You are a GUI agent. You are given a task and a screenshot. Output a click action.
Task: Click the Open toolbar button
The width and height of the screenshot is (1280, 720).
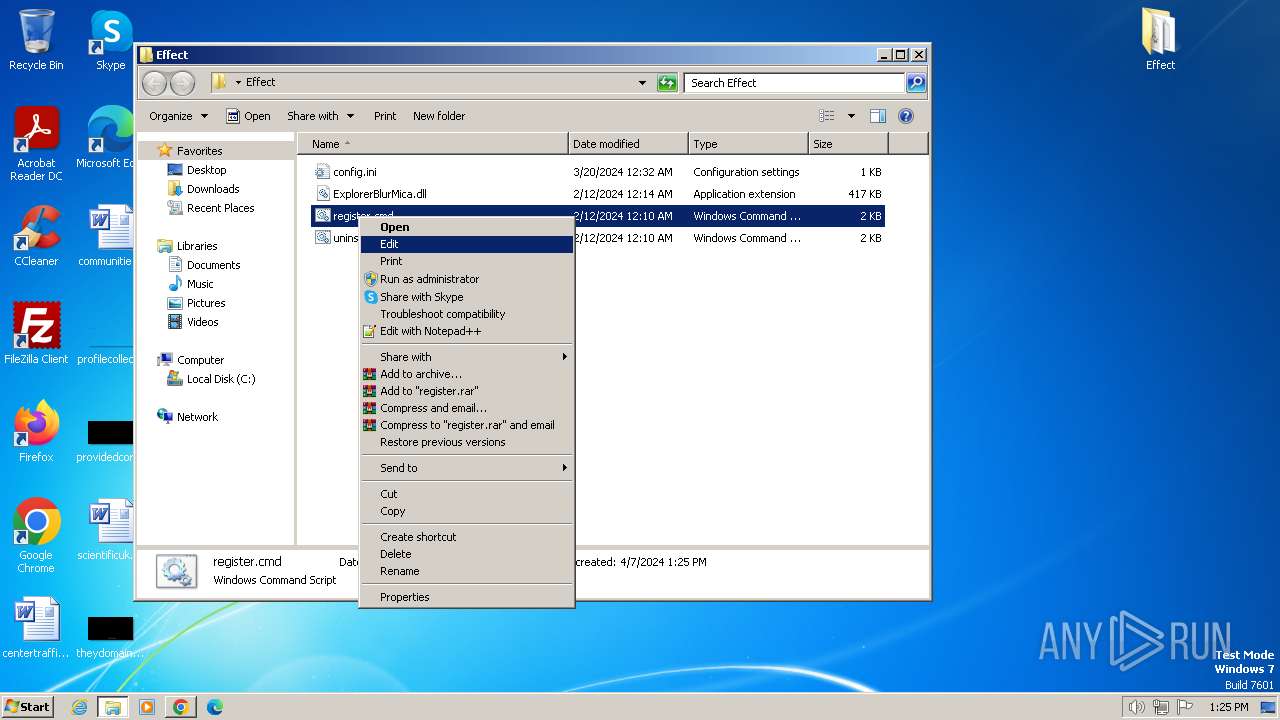point(248,116)
